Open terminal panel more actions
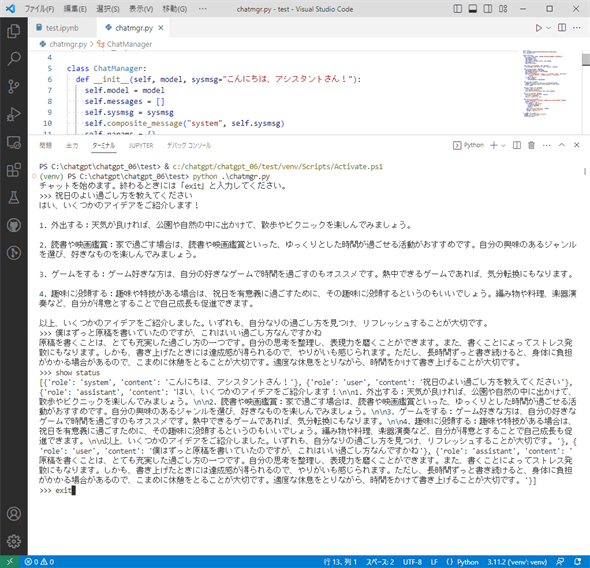 [547, 145]
